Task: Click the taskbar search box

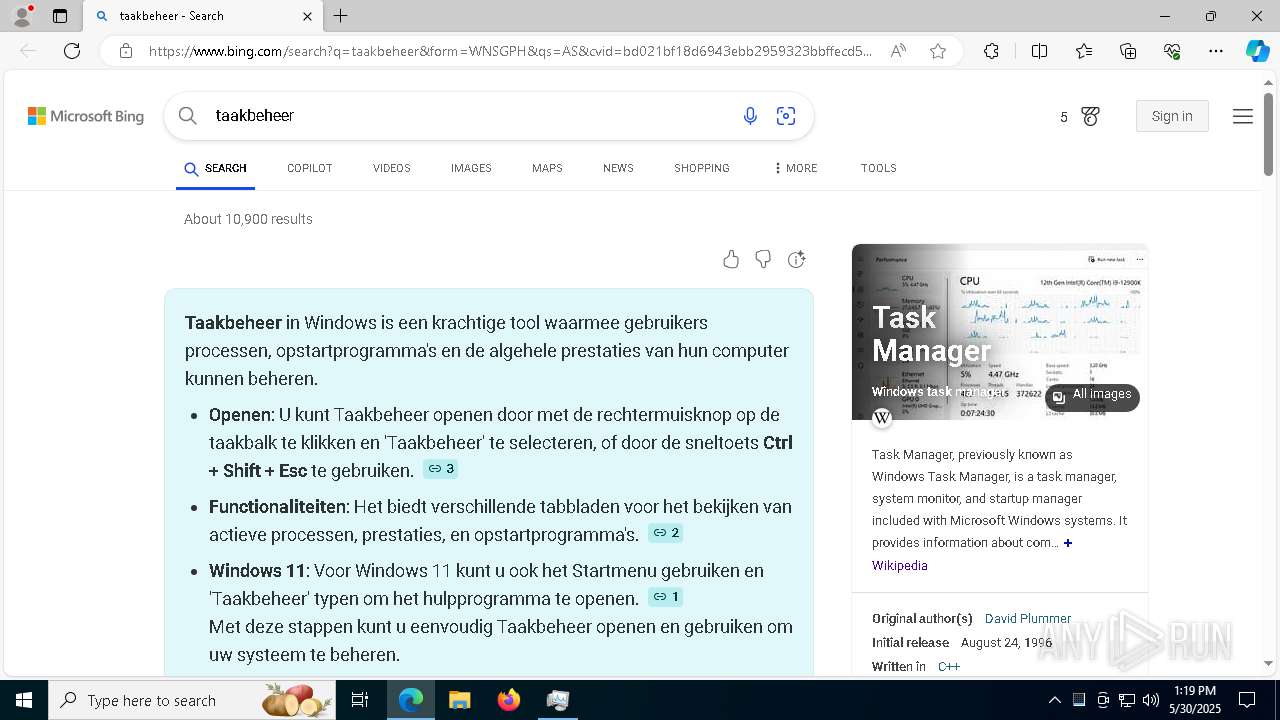Action: click(x=192, y=700)
